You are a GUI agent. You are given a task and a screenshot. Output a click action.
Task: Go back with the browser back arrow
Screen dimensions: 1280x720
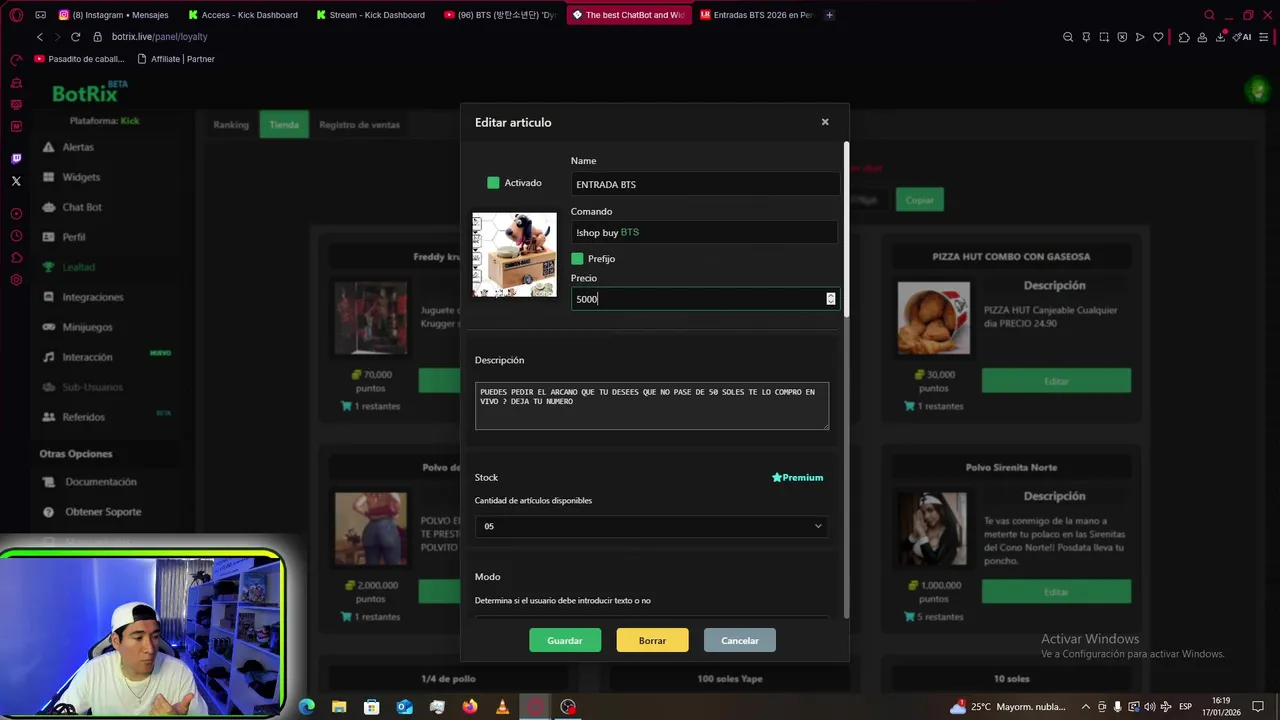click(40, 37)
